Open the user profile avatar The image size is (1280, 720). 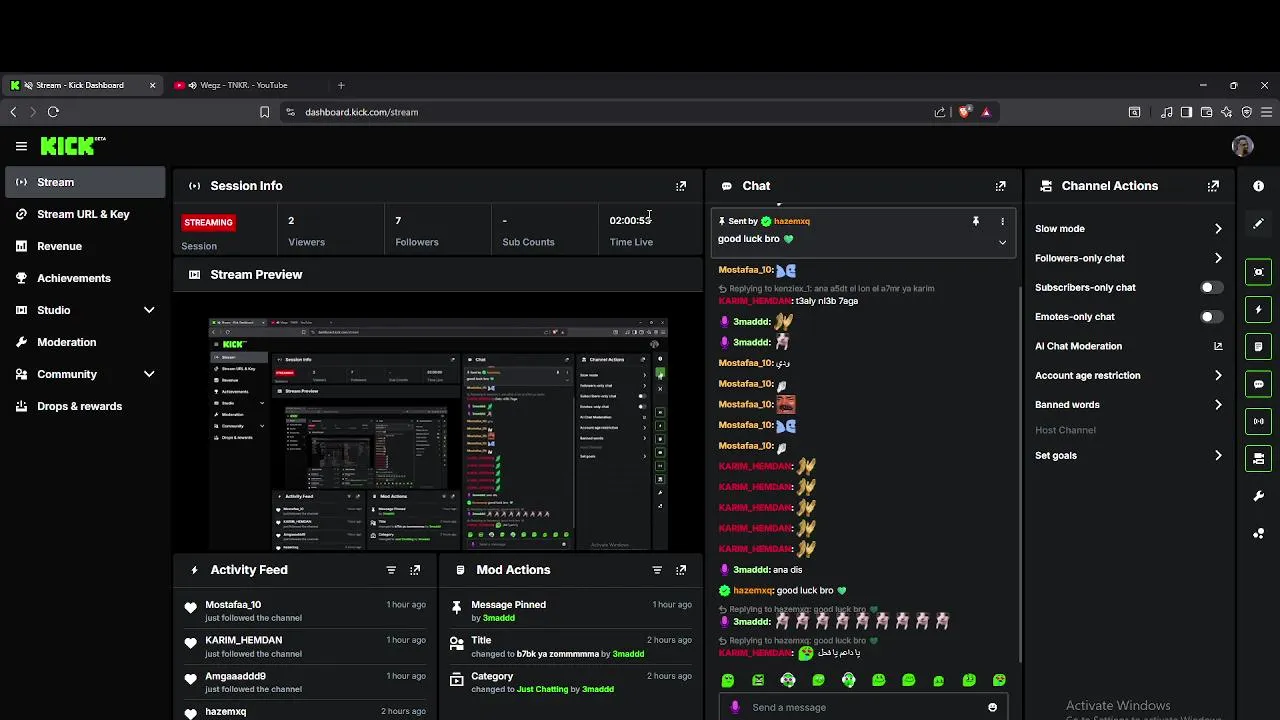(1243, 146)
